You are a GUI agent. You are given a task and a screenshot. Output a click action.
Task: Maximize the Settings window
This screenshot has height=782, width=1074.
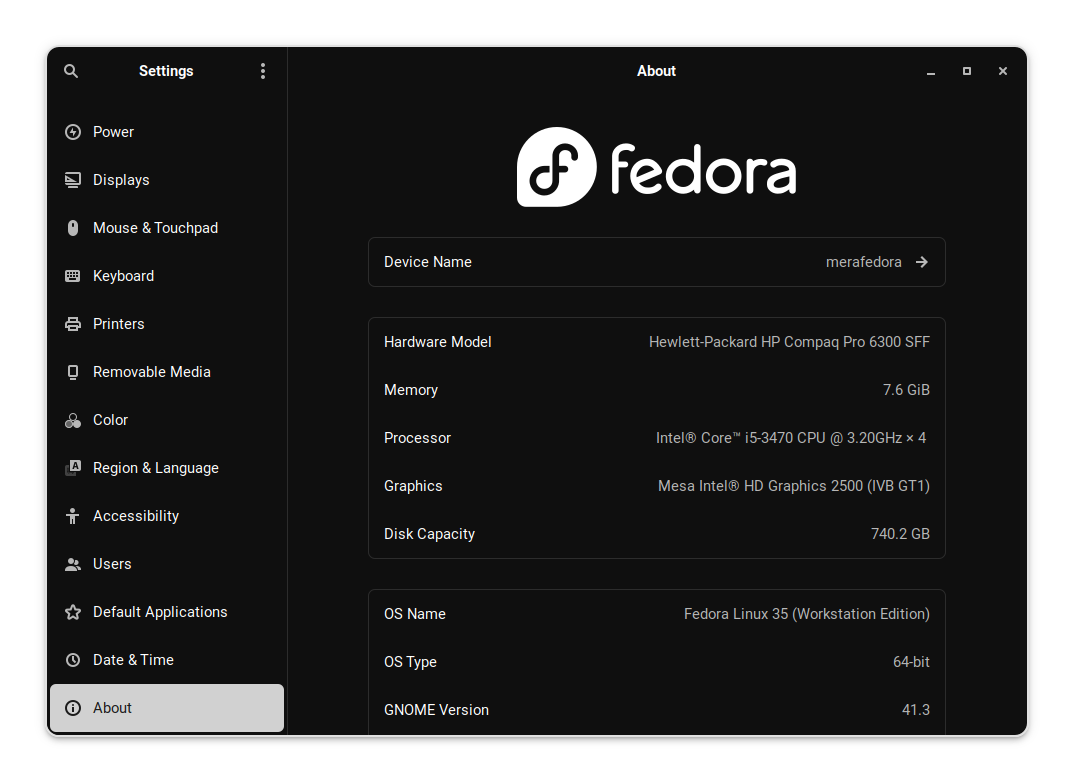967,71
